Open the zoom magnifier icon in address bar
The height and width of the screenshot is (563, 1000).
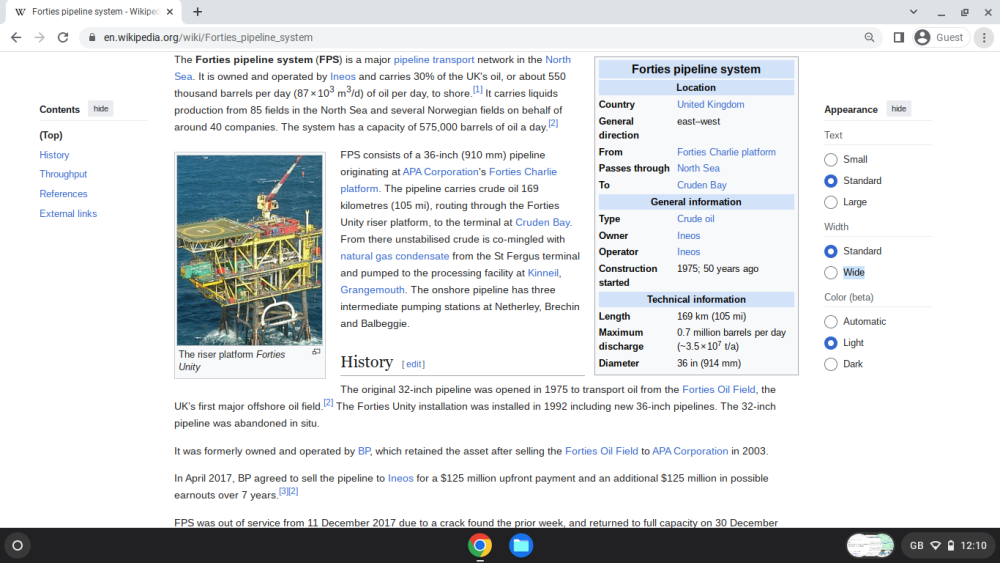(x=869, y=38)
